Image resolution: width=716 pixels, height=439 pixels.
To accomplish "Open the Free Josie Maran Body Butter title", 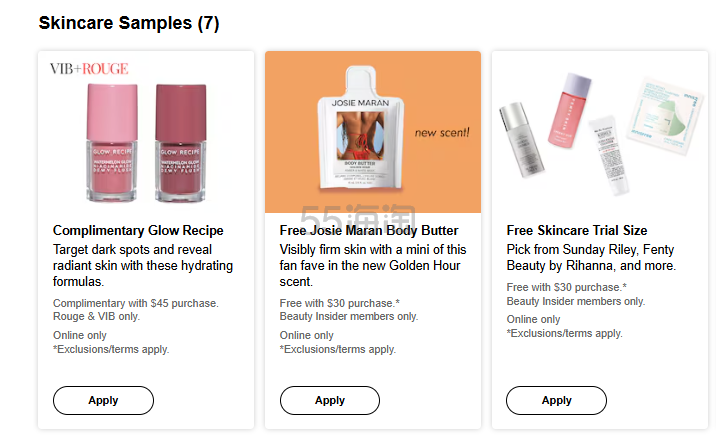I will [x=369, y=230].
